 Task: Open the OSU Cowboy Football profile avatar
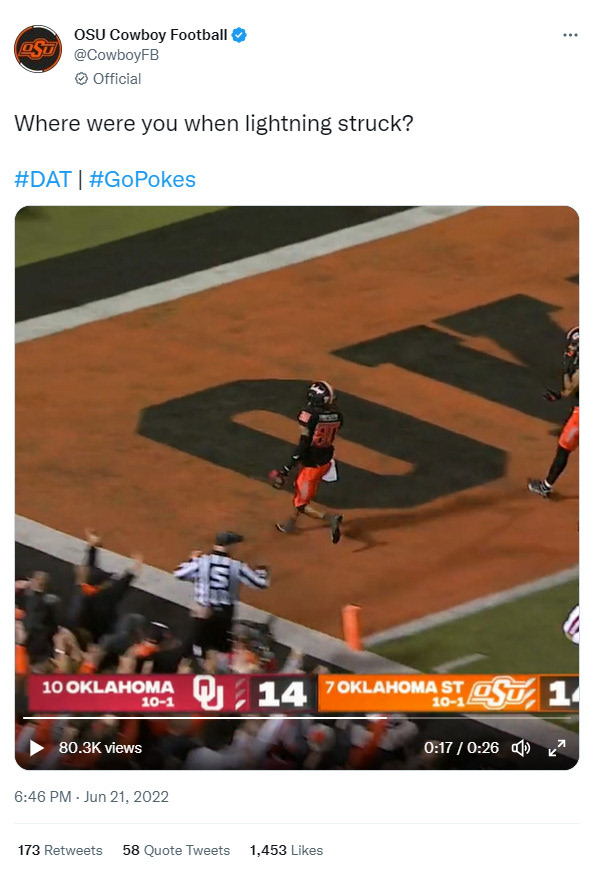point(38,49)
